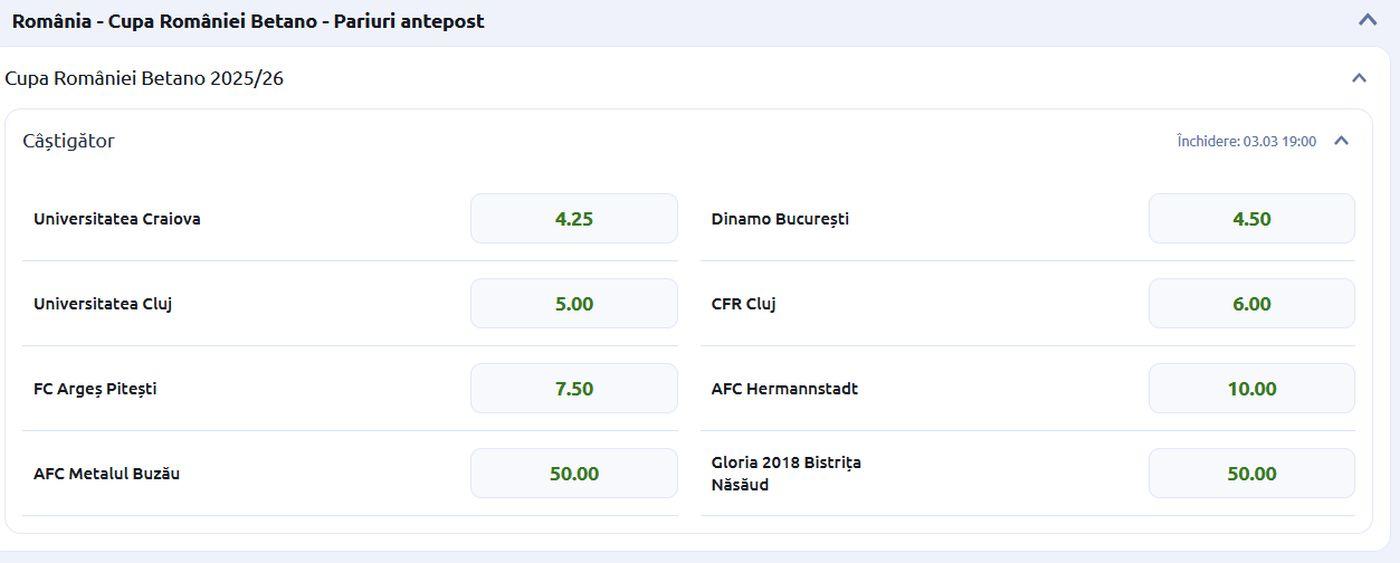Bet on CFR Cluj at 6.00

(x=1251, y=304)
